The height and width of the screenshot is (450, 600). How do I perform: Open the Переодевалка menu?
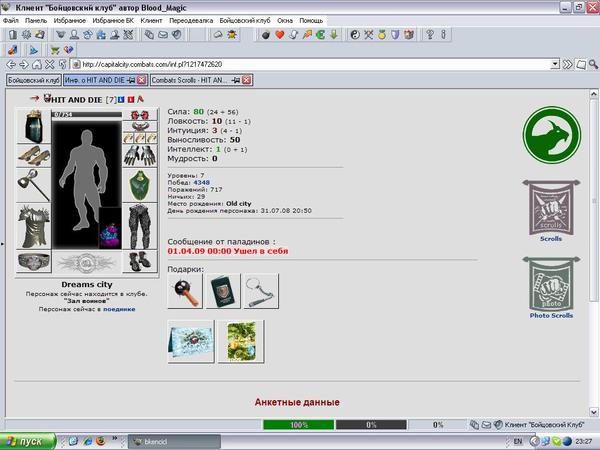191,21
